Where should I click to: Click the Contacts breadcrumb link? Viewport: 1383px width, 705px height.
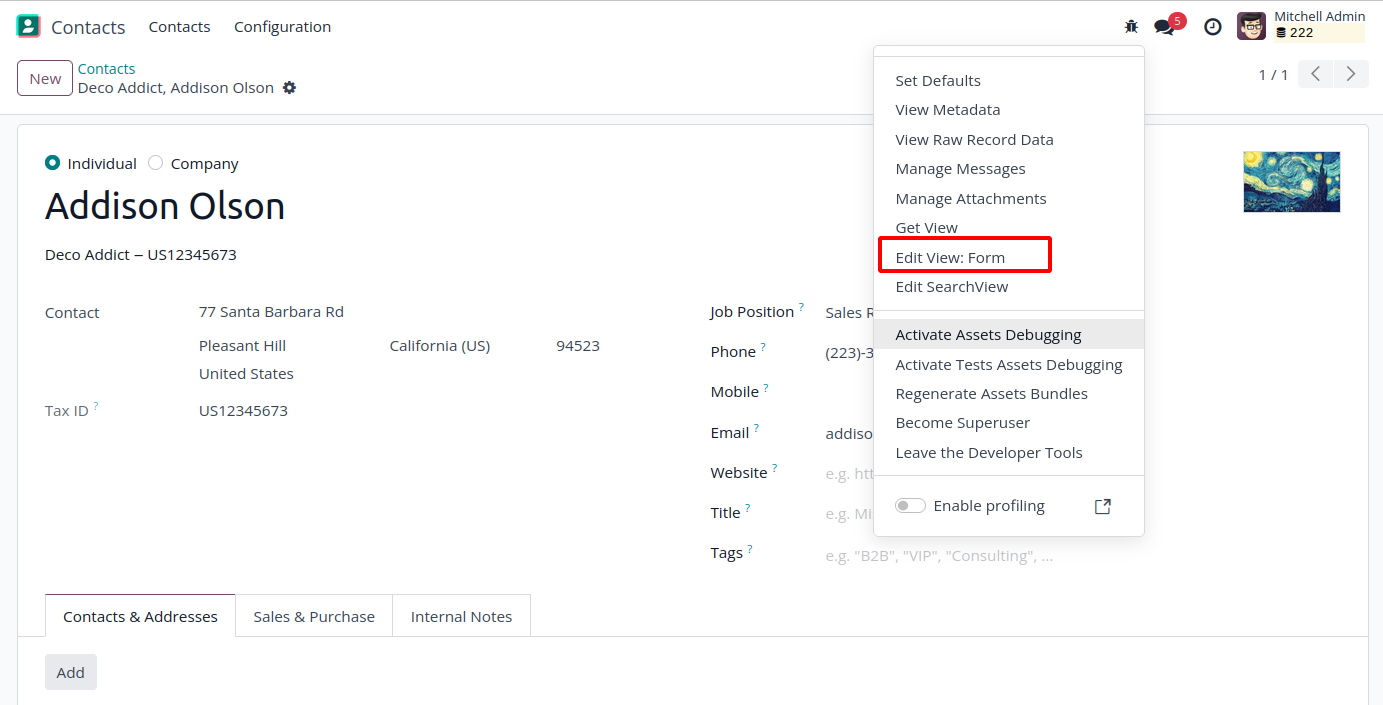[106, 69]
